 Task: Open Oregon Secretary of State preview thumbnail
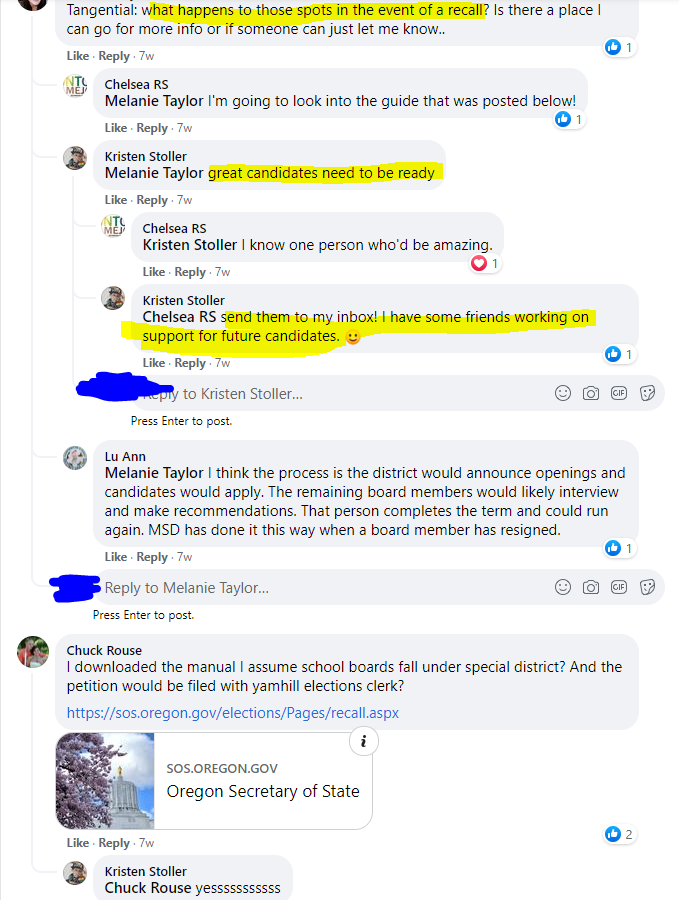coord(106,781)
